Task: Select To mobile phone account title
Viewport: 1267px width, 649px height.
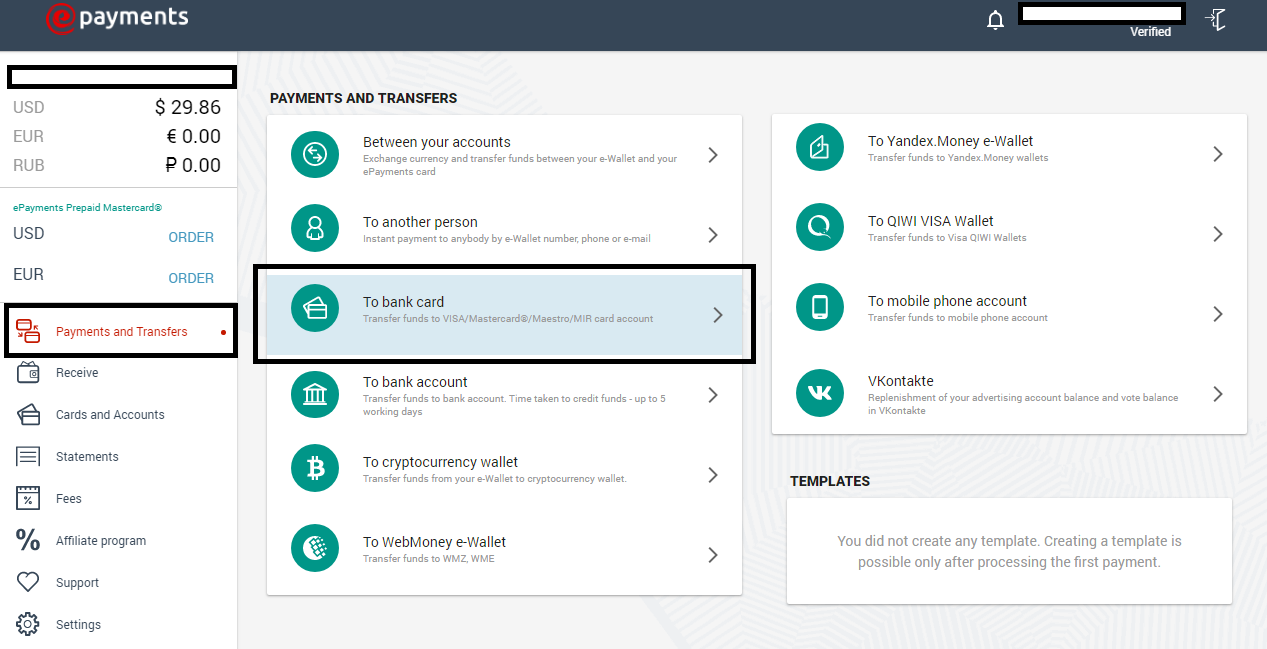Action: point(948,301)
